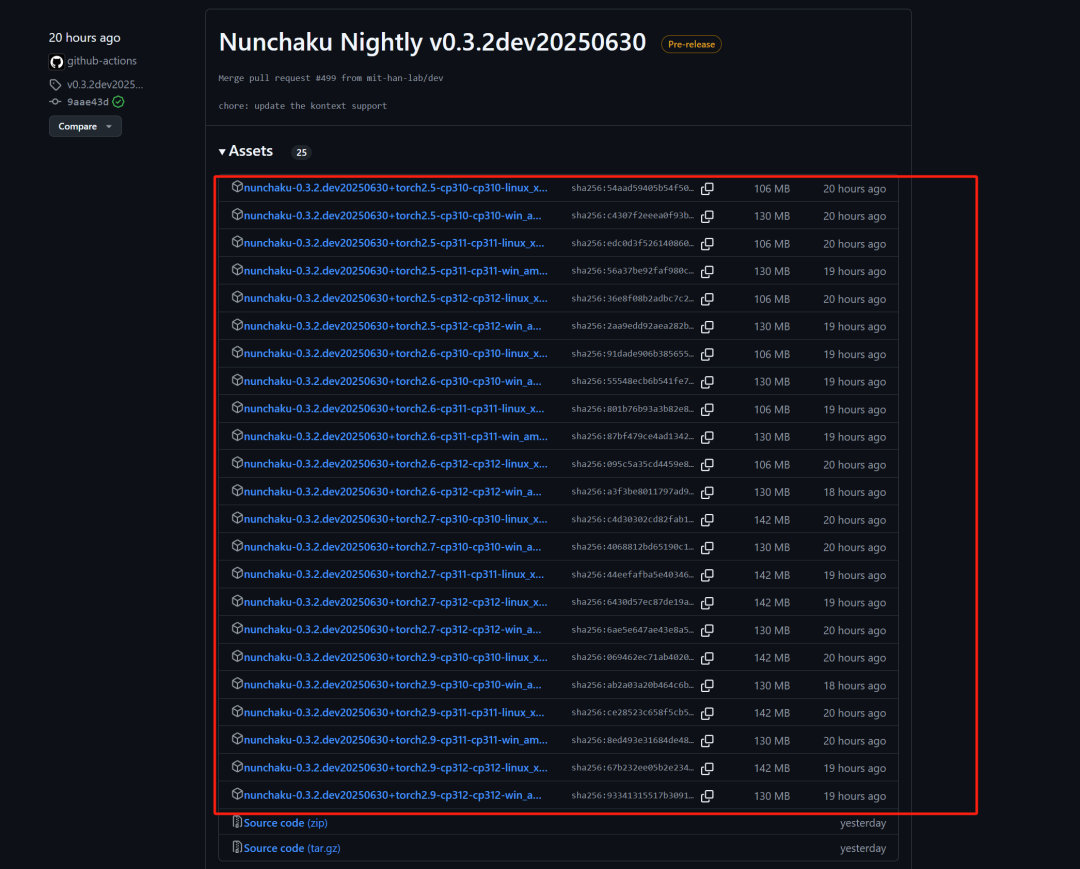Download Source code (tar.gz)
This screenshot has width=1080, height=869.
click(x=292, y=848)
